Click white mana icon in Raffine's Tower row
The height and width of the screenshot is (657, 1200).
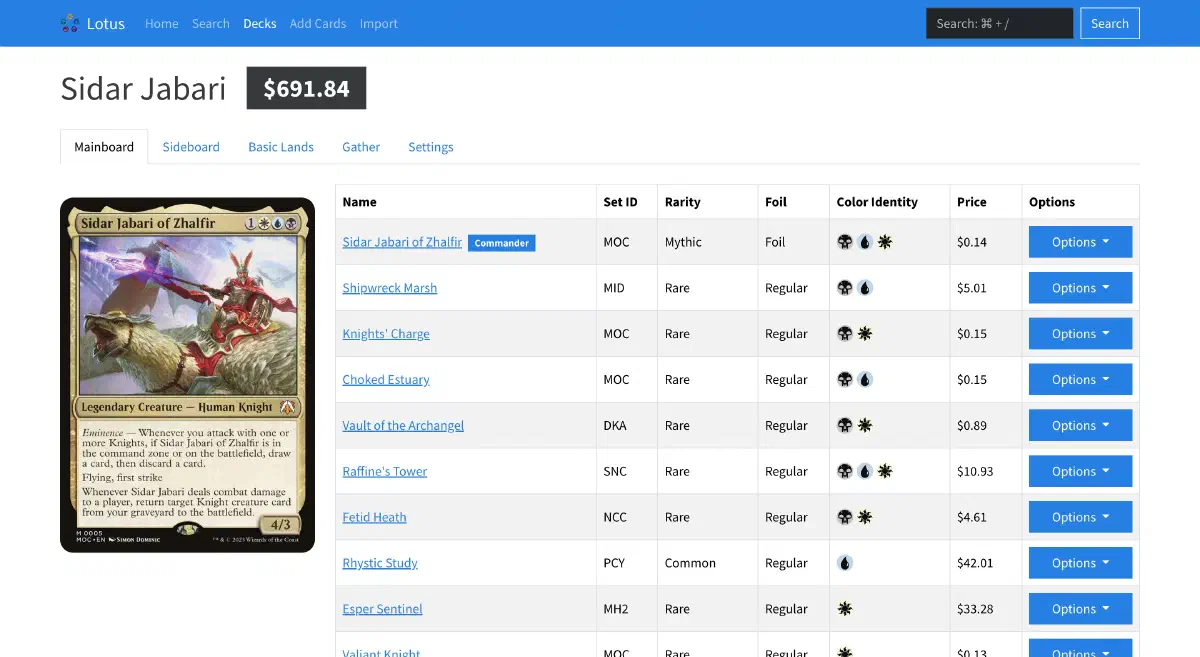[x=885, y=471]
